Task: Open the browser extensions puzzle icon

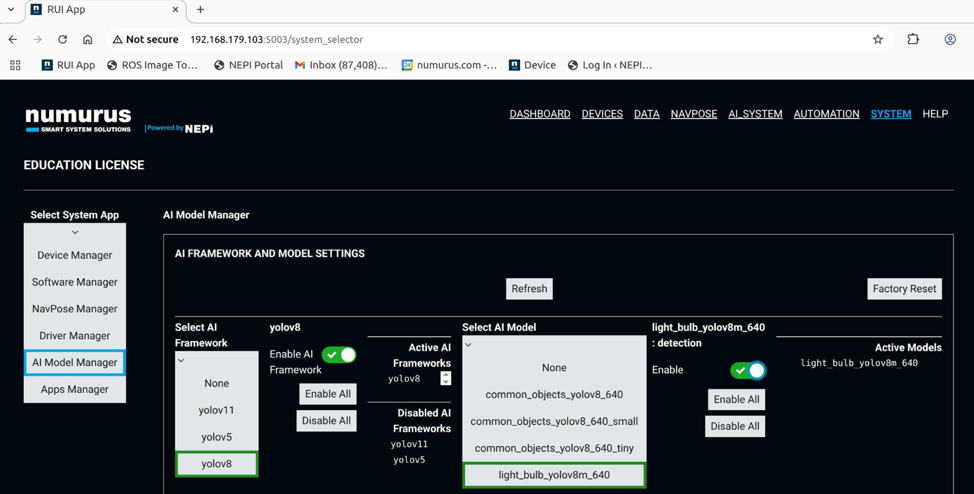Action: point(913,40)
